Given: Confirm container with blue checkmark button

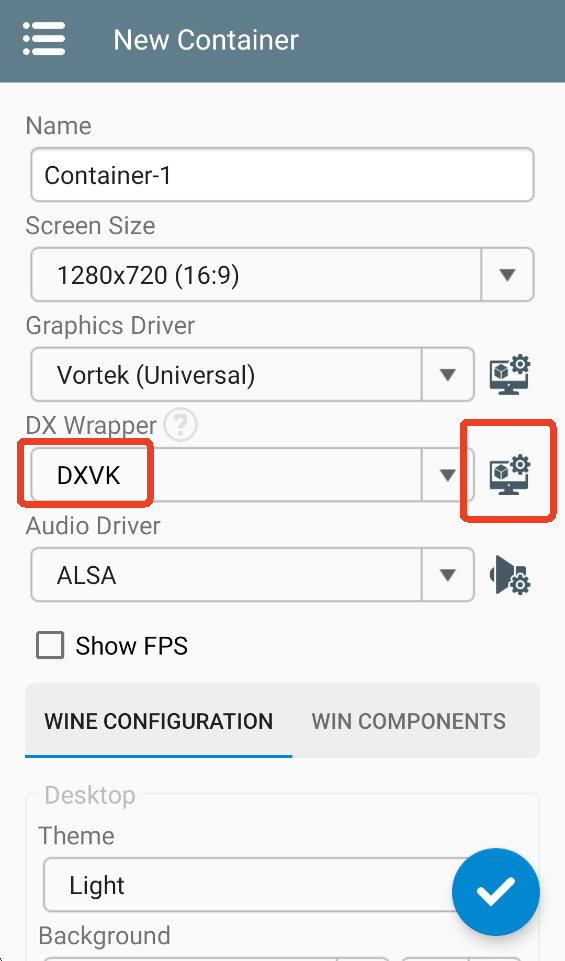Looking at the screenshot, I should [x=496, y=892].
